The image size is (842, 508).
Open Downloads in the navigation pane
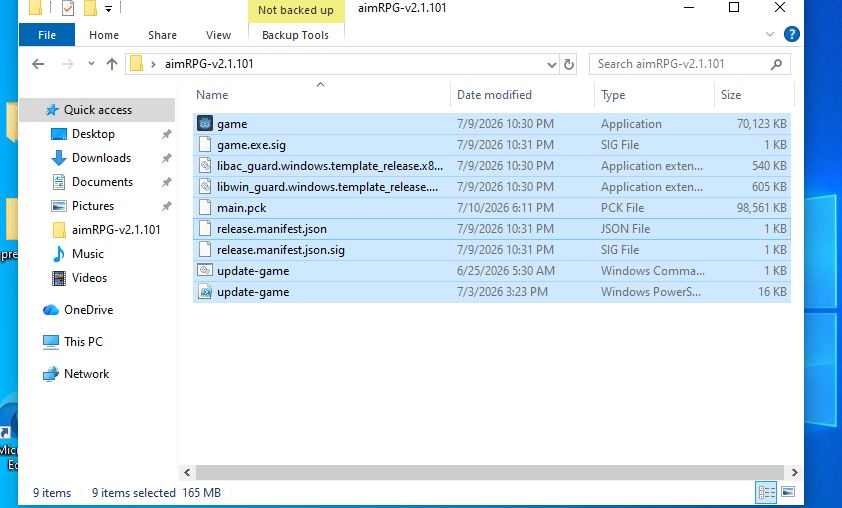tap(101, 158)
